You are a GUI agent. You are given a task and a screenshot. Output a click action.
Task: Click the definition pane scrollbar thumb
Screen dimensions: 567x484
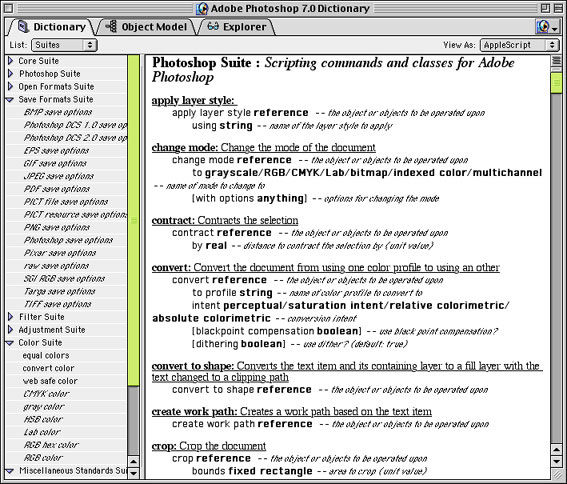557,83
